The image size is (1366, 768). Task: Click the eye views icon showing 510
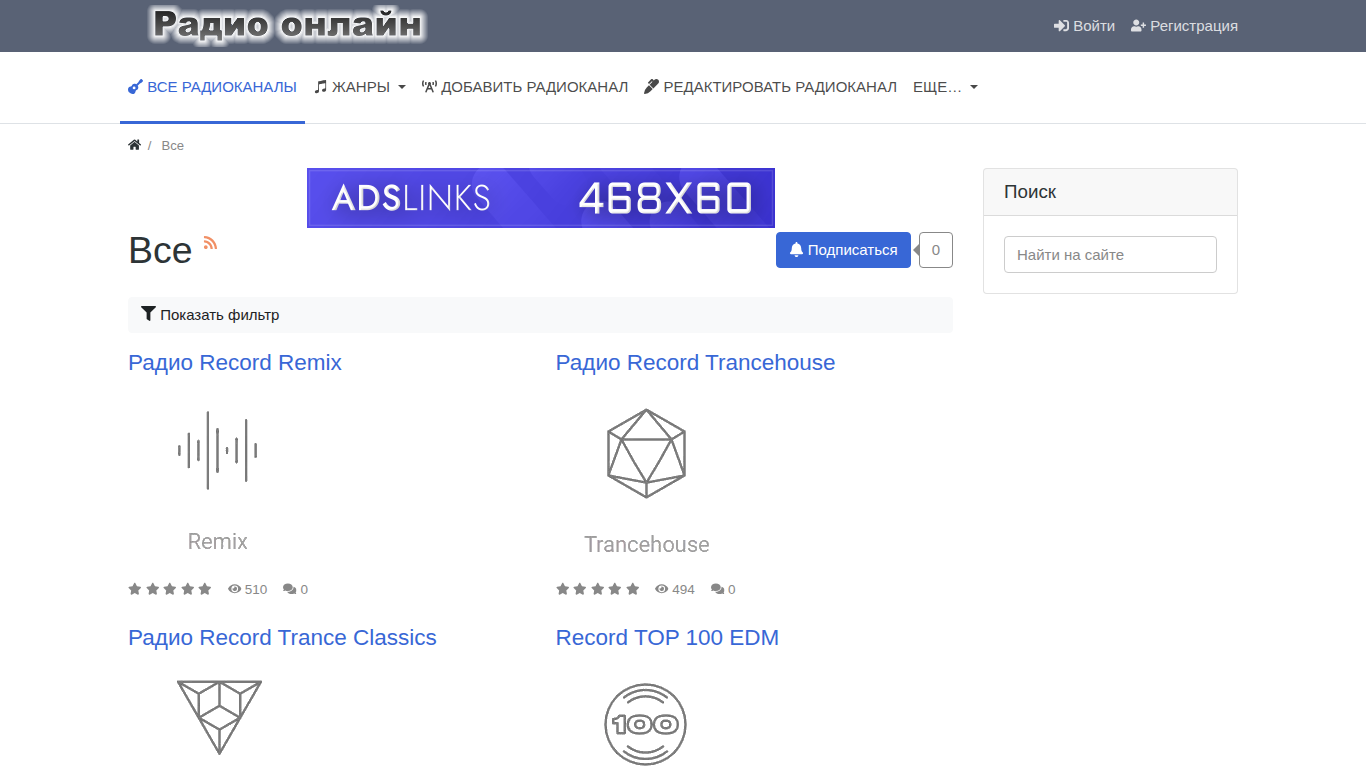click(x=235, y=589)
